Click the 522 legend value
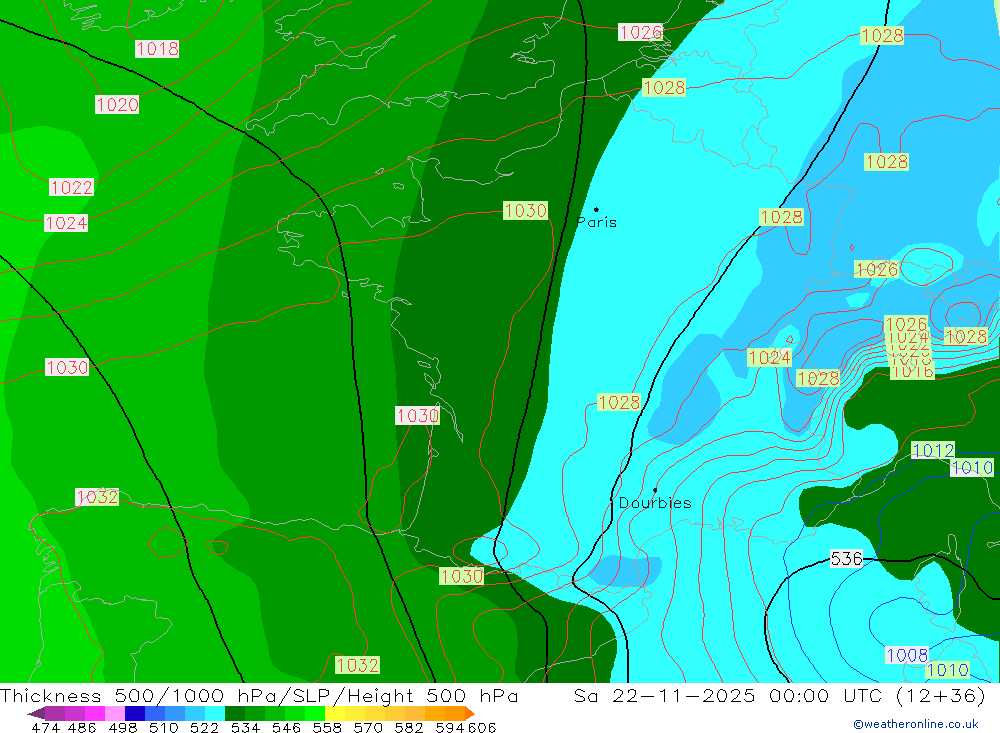Screen dimensions: 1000x733 [x=204, y=727]
